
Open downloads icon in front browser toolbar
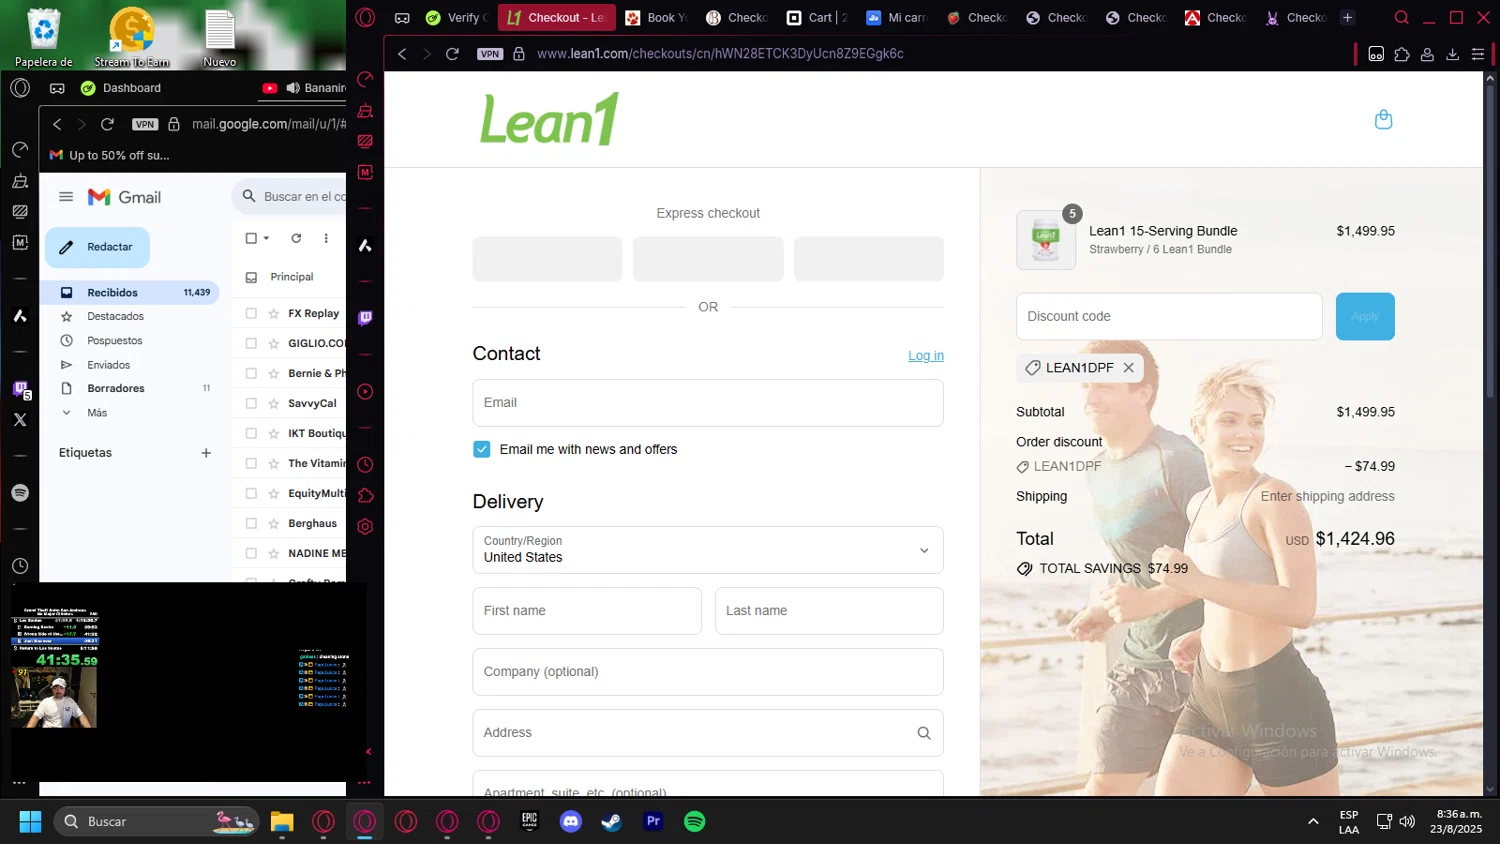pyautogui.click(x=1453, y=54)
